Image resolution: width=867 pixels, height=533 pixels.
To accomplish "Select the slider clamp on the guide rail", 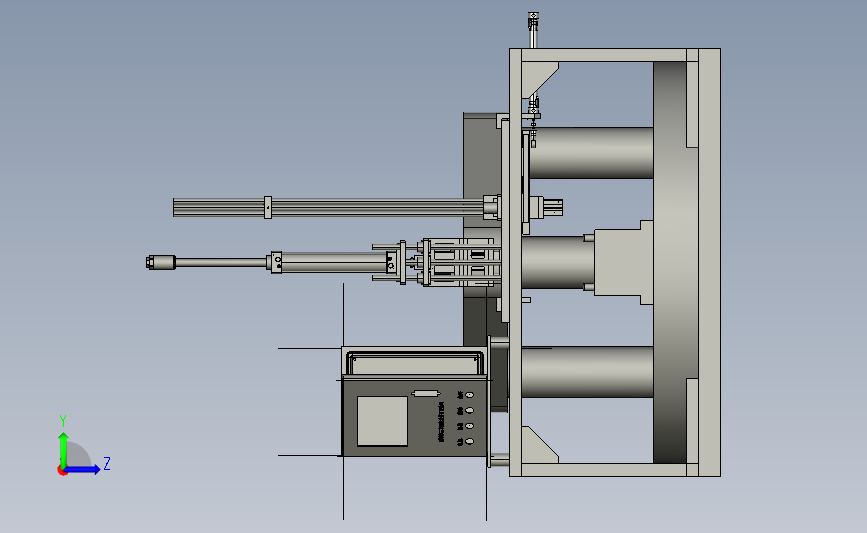I will coord(268,207).
